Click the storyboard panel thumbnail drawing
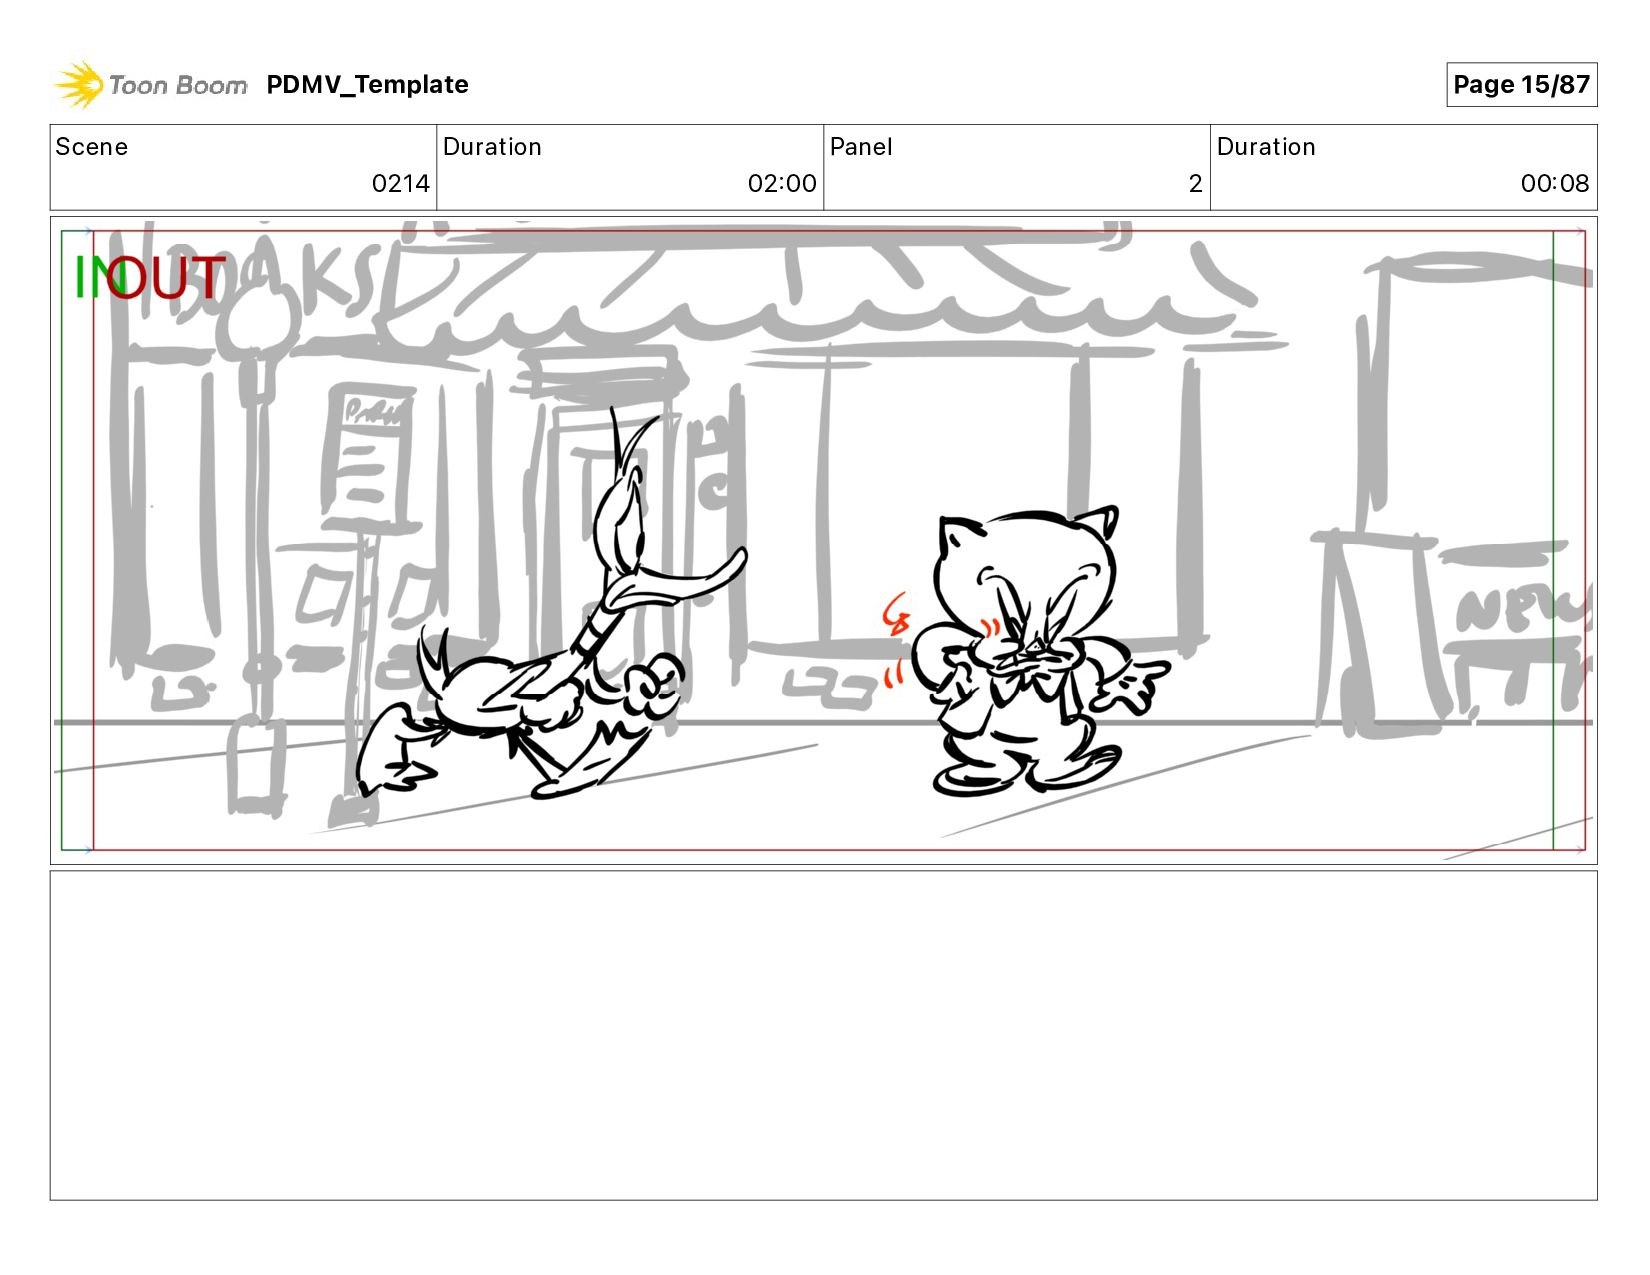Screen dimensions: 1650x1275 (x=823, y=540)
